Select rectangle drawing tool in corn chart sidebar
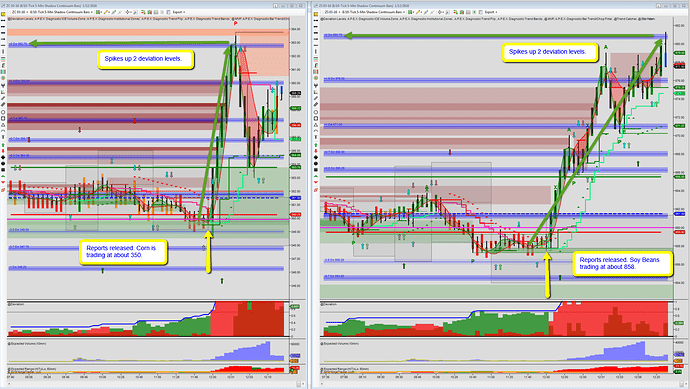The height and width of the screenshot is (389, 690). [3, 118]
